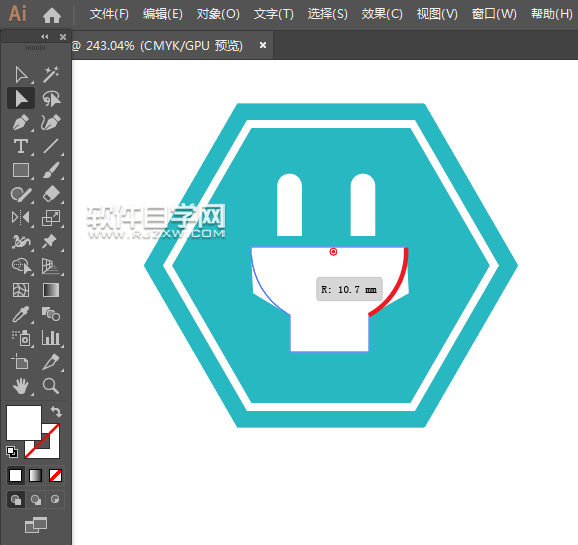Enable Draw Inside mode
Viewport: 578px width, 545px height.
[55, 500]
